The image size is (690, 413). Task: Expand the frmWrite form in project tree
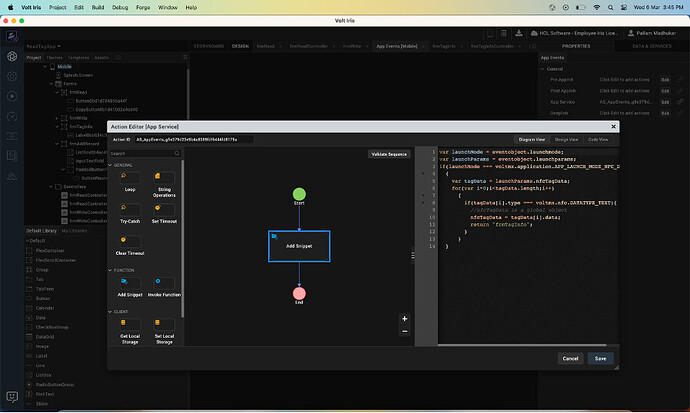(57, 118)
